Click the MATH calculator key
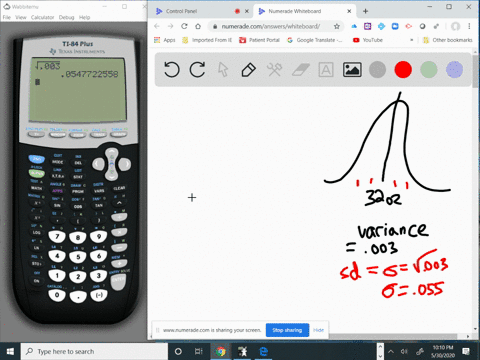Viewport: 480px width, 360px height. coord(37,188)
